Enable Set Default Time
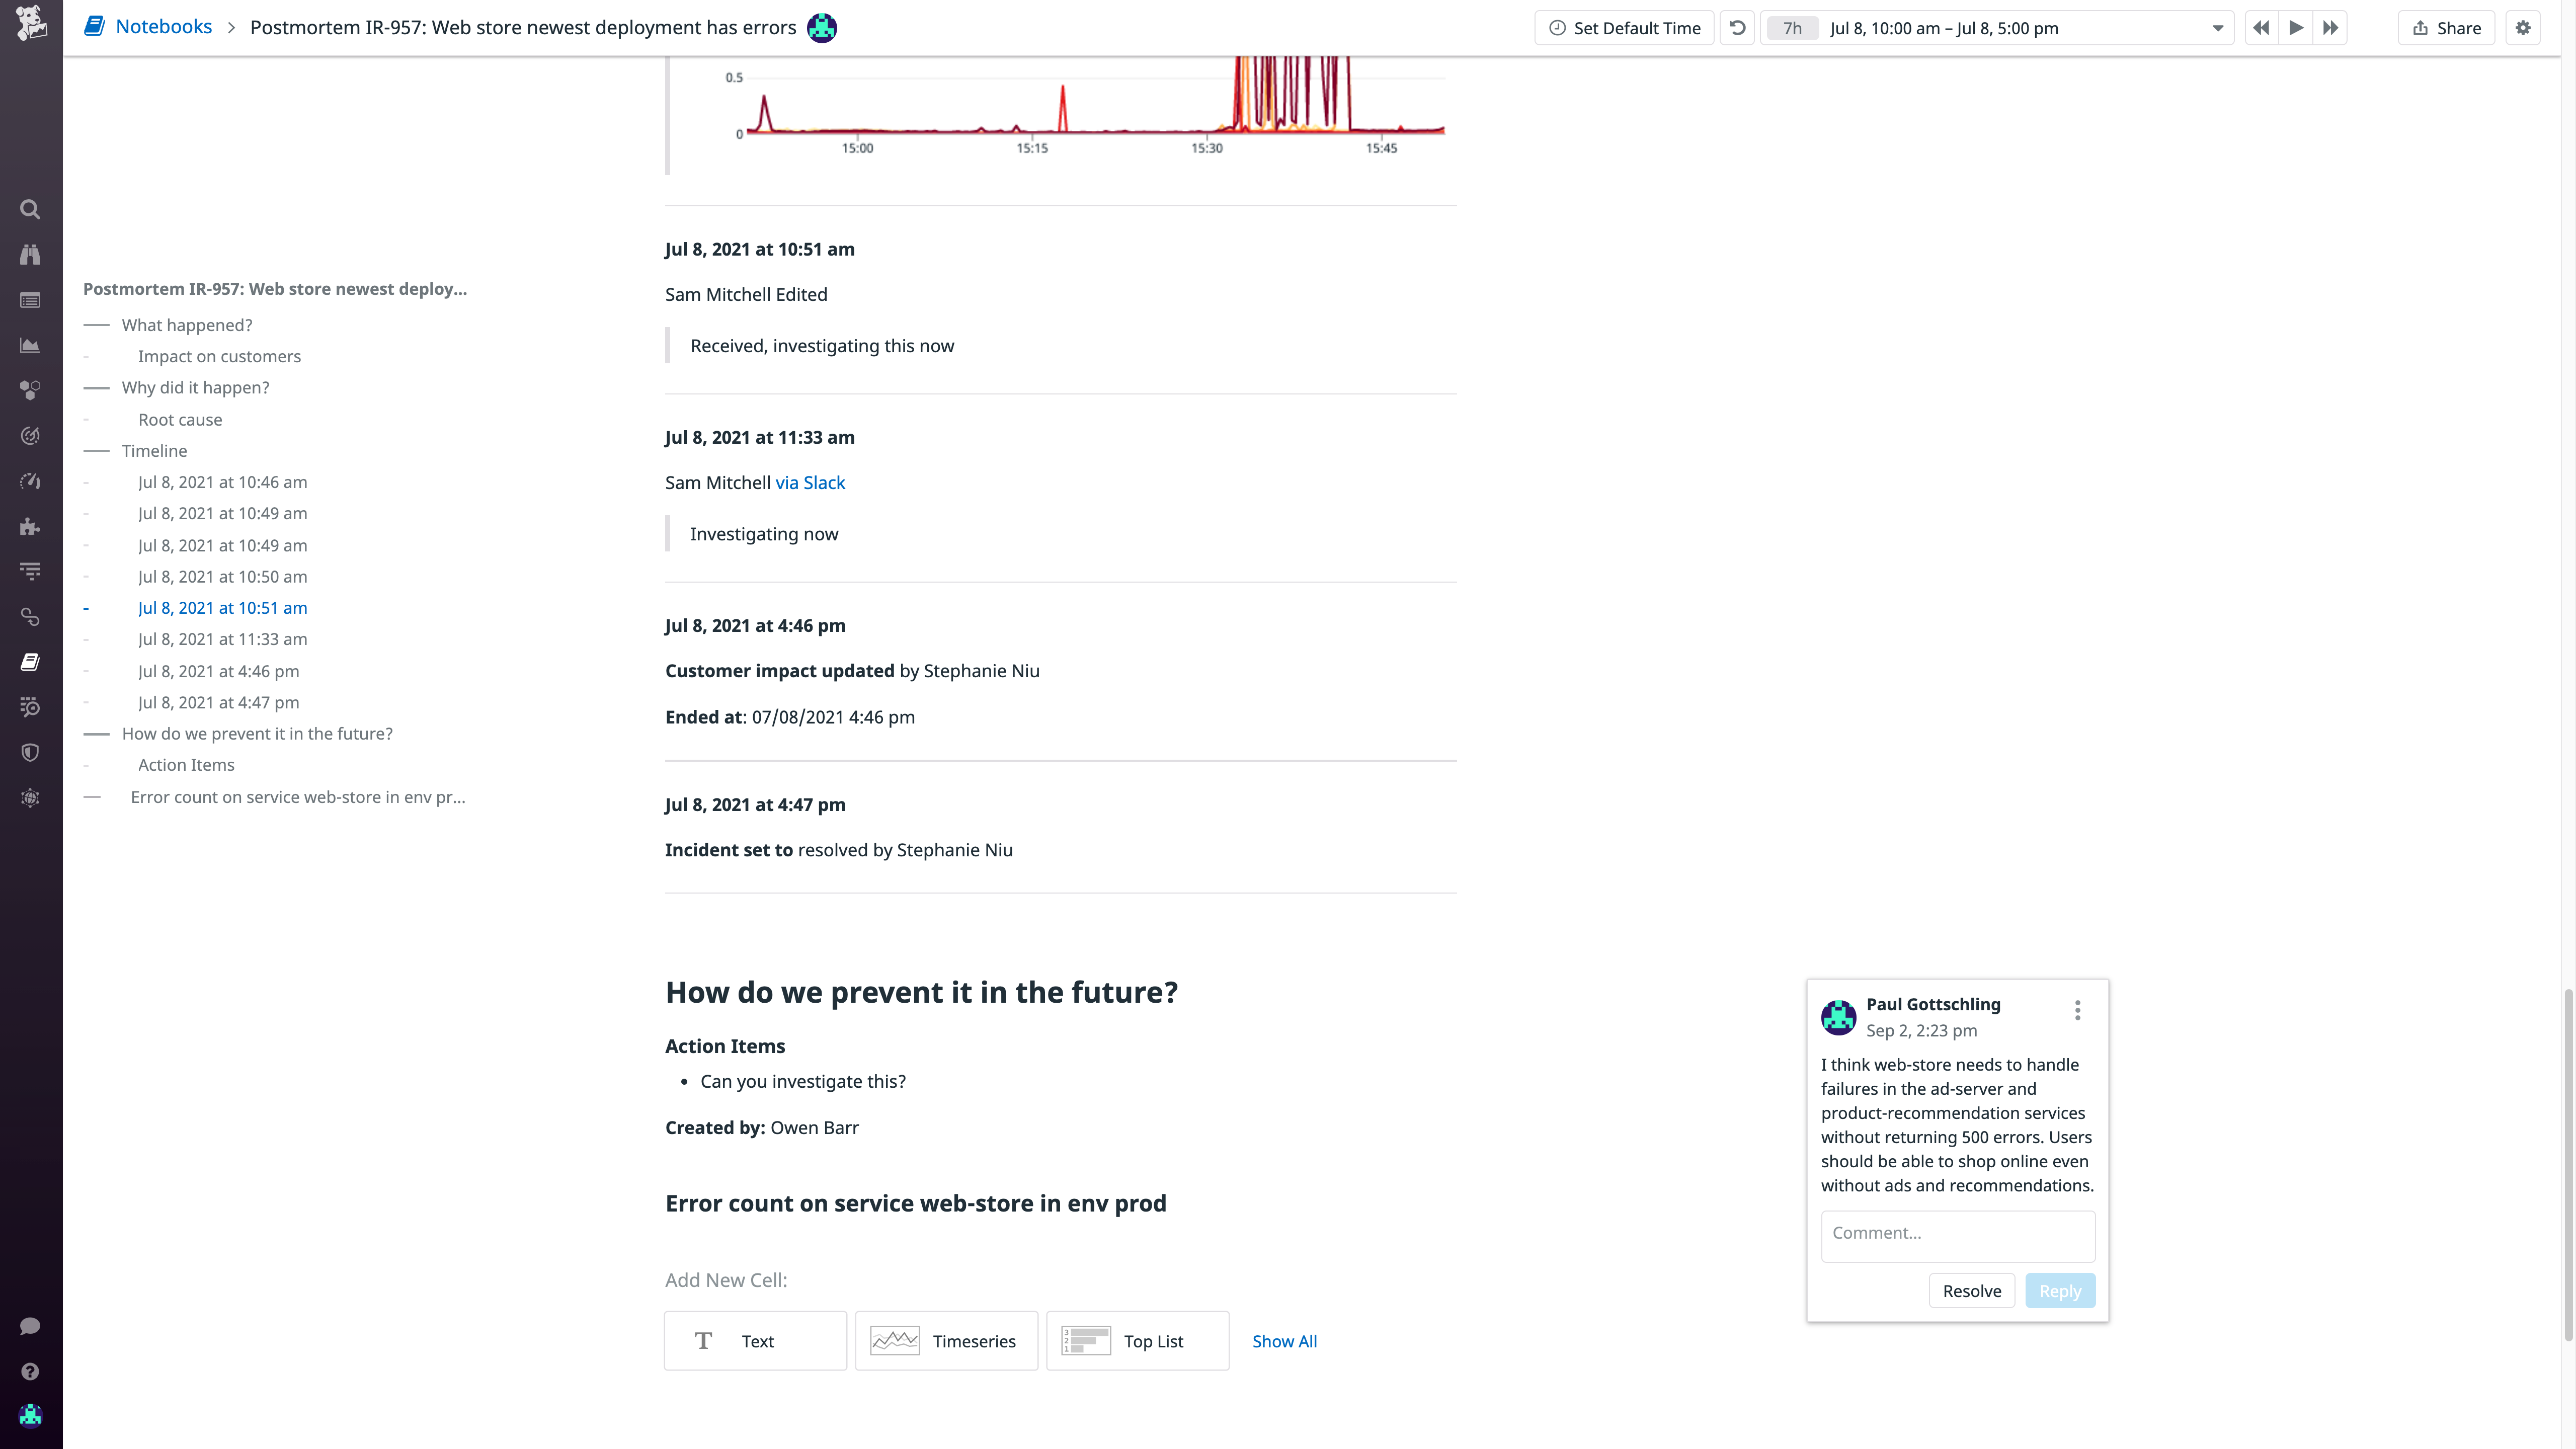Image resolution: width=2576 pixels, height=1449 pixels. point(1624,27)
